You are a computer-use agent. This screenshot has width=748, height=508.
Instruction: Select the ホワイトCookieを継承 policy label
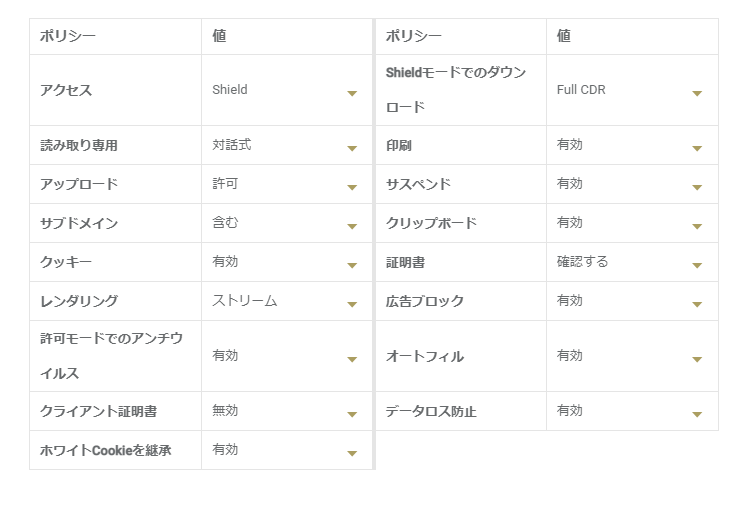coord(105,450)
